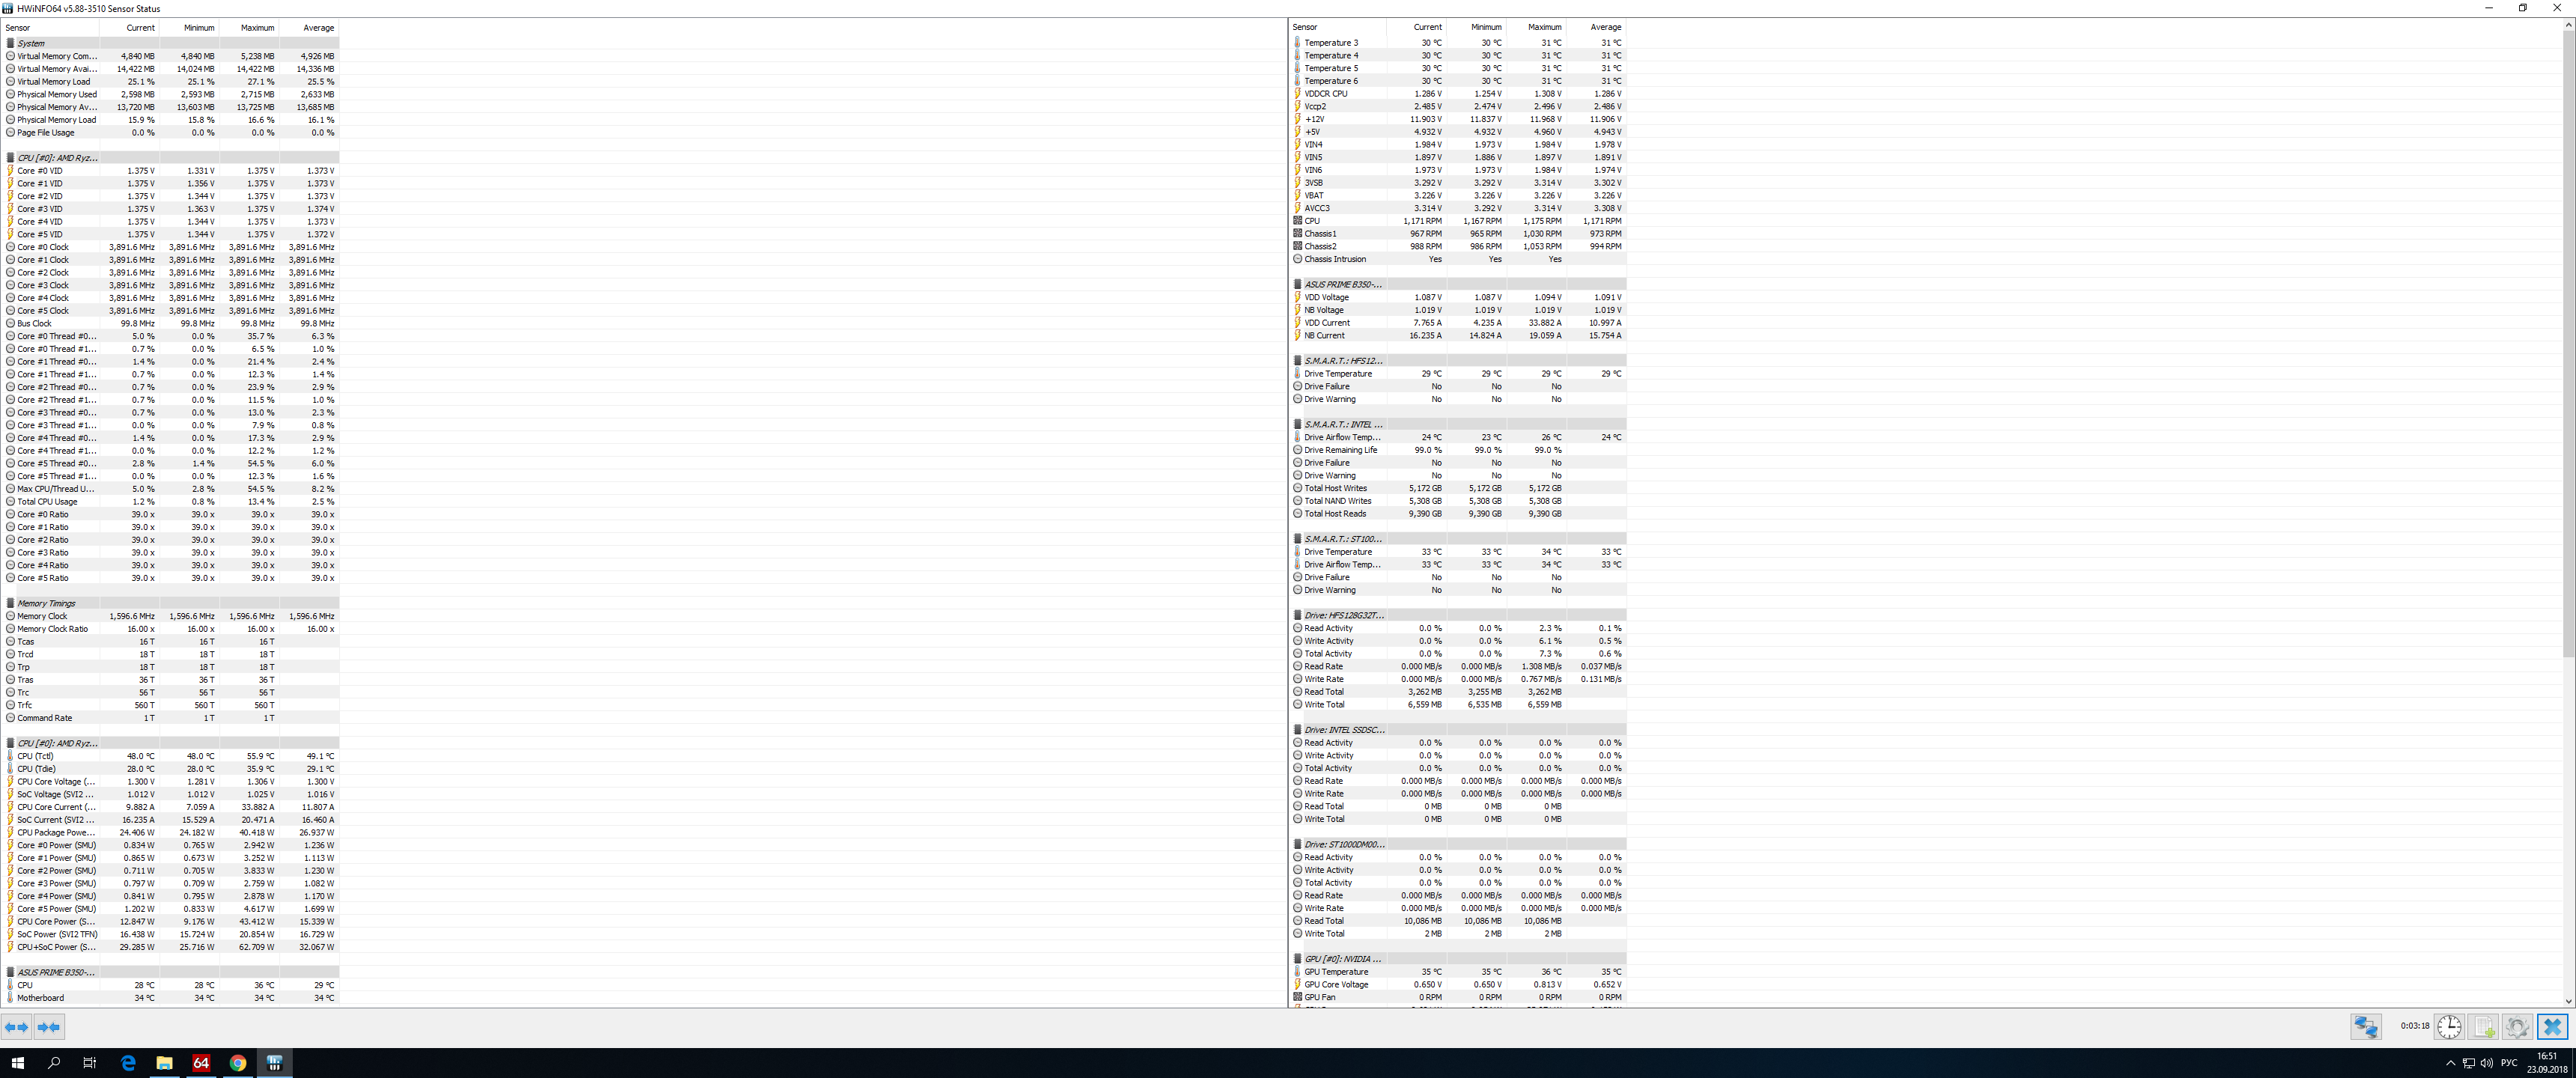
Task: Start logging with the sheet-plus icon
Action: click(2484, 1027)
